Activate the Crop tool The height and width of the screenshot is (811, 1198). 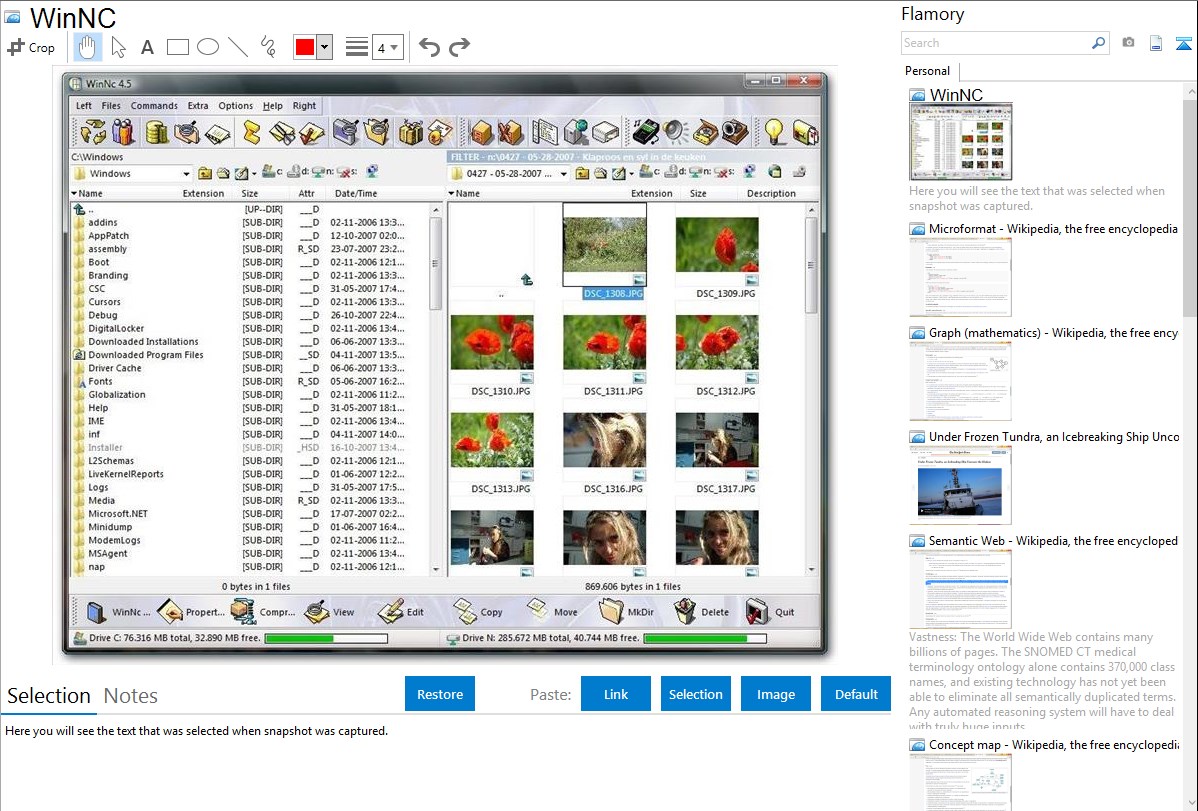(x=31, y=47)
